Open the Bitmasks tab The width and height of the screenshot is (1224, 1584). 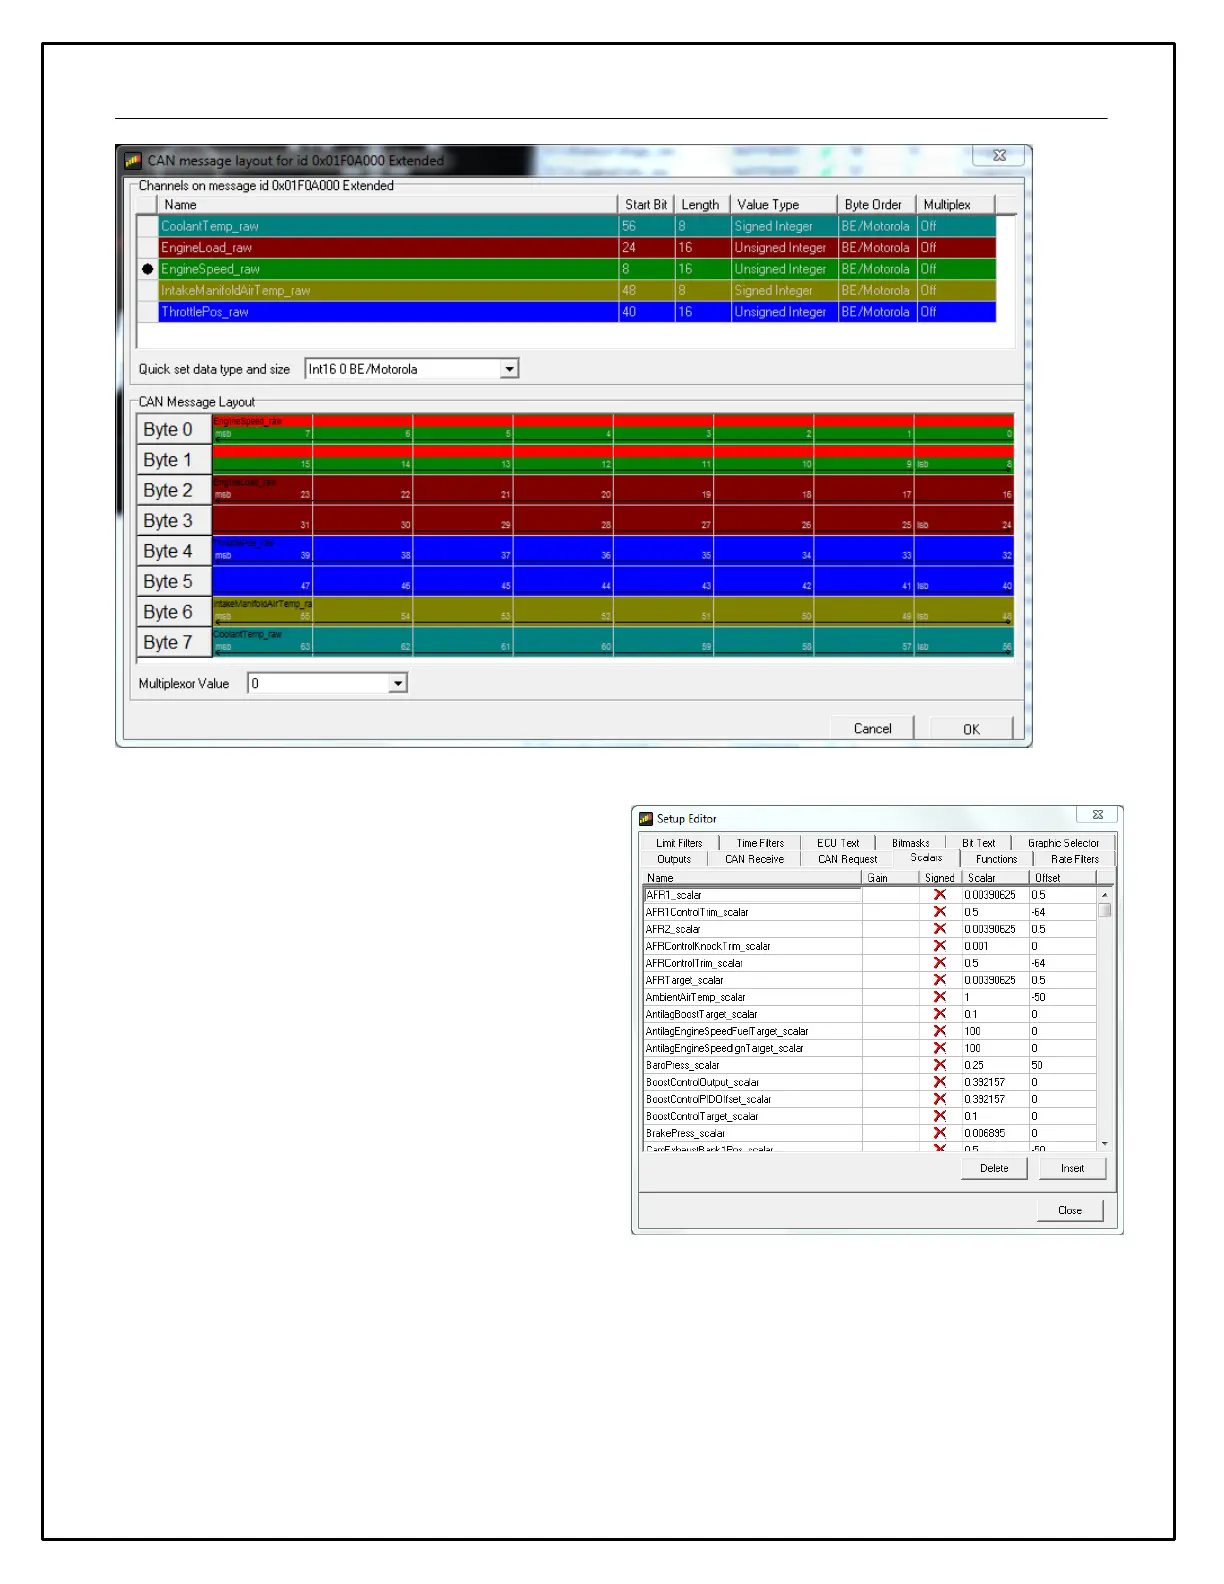point(910,843)
